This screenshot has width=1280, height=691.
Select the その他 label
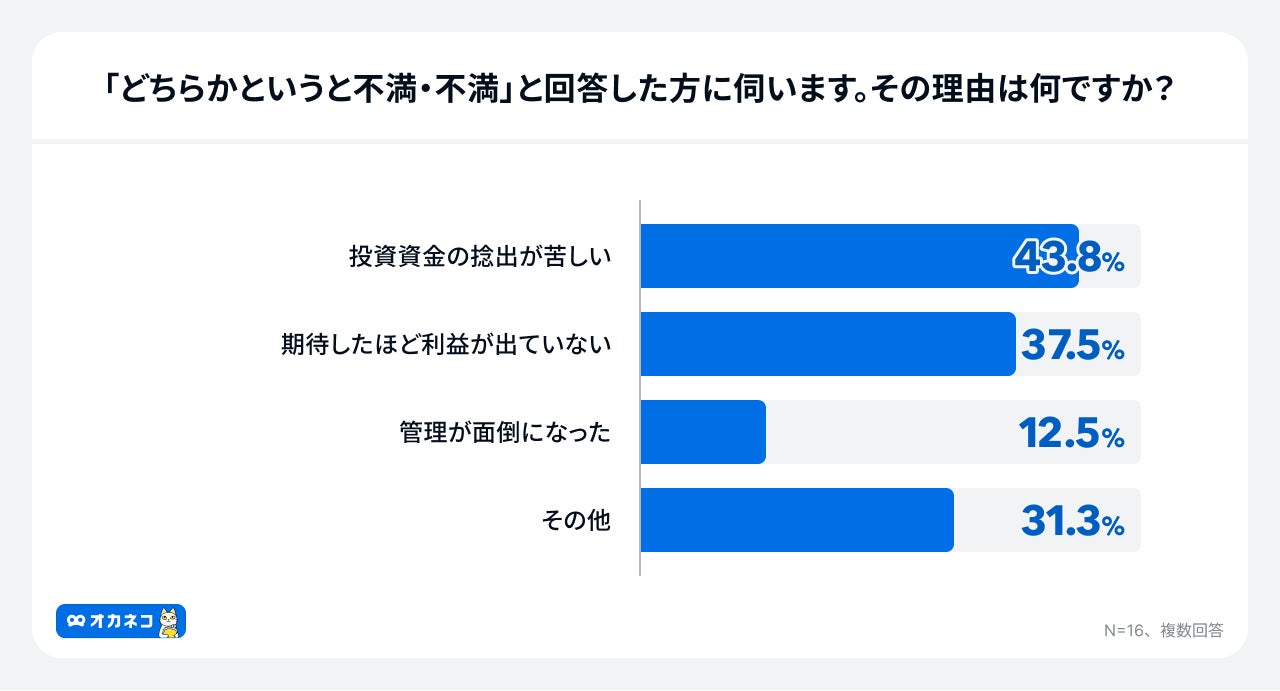click(576, 520)
